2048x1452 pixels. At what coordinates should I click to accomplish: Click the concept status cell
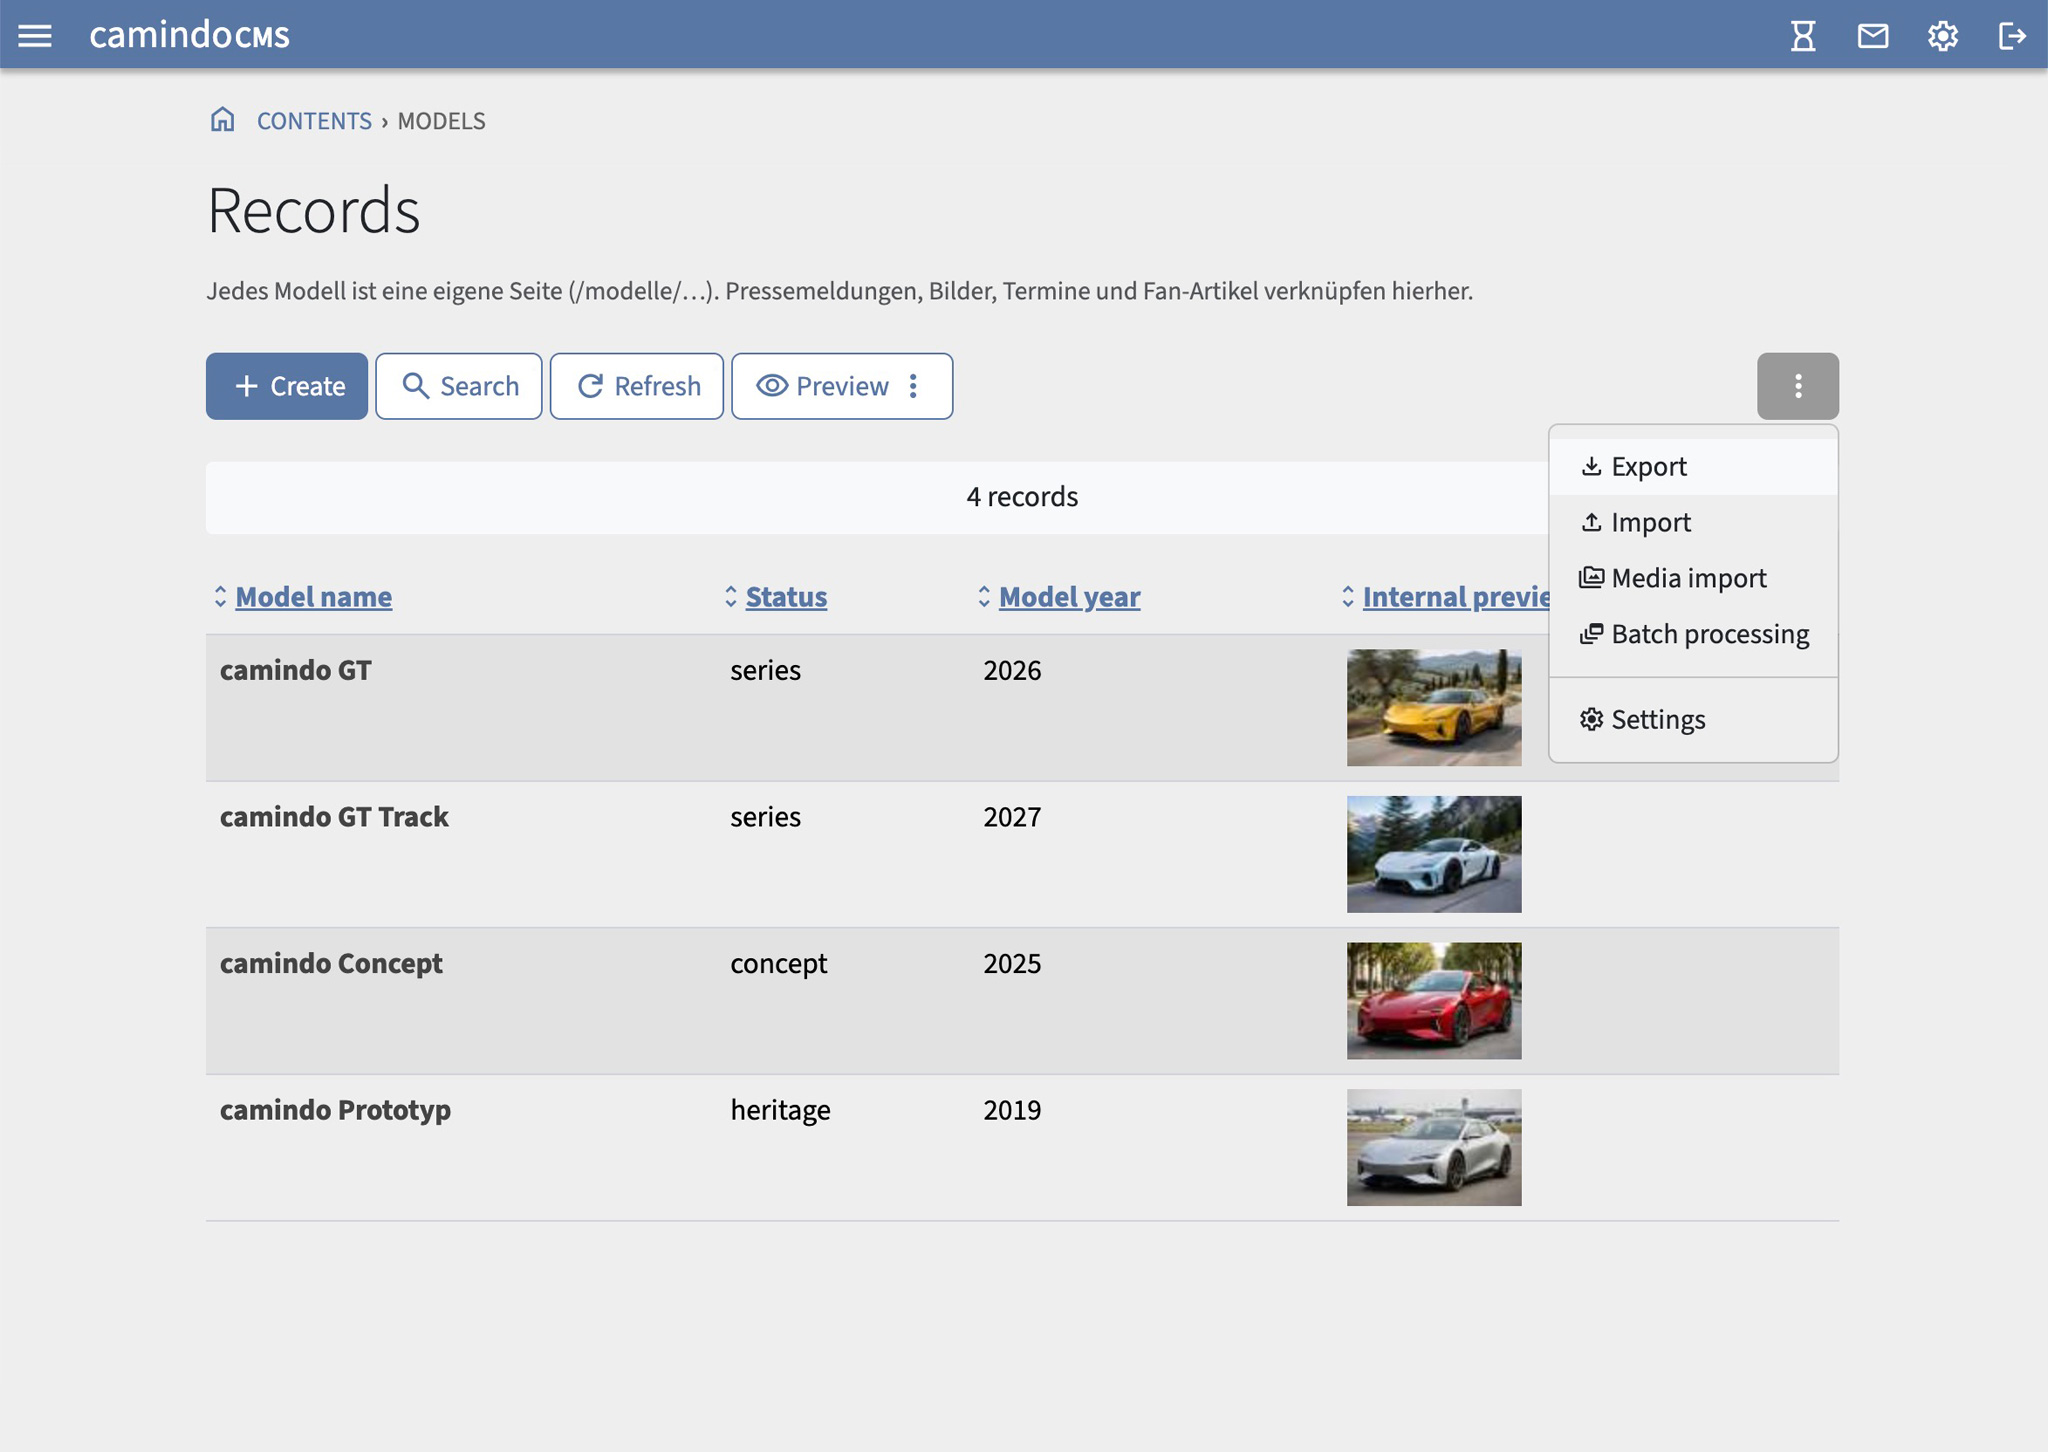click(x=778, y=964)
